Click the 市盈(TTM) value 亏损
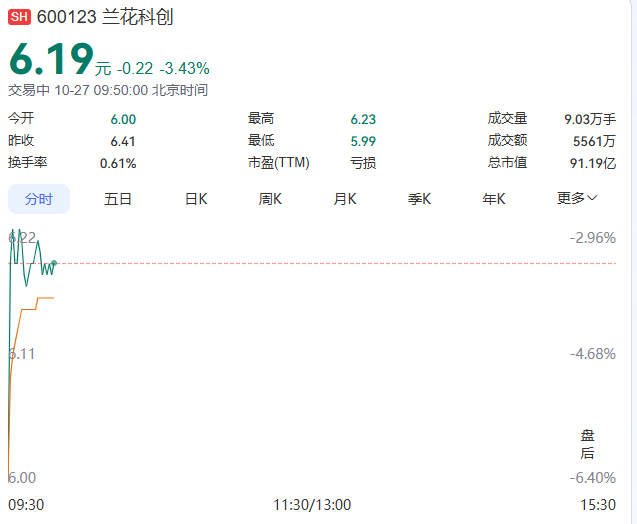The width and height of the screenshot is (637, 524). point(363,163)
